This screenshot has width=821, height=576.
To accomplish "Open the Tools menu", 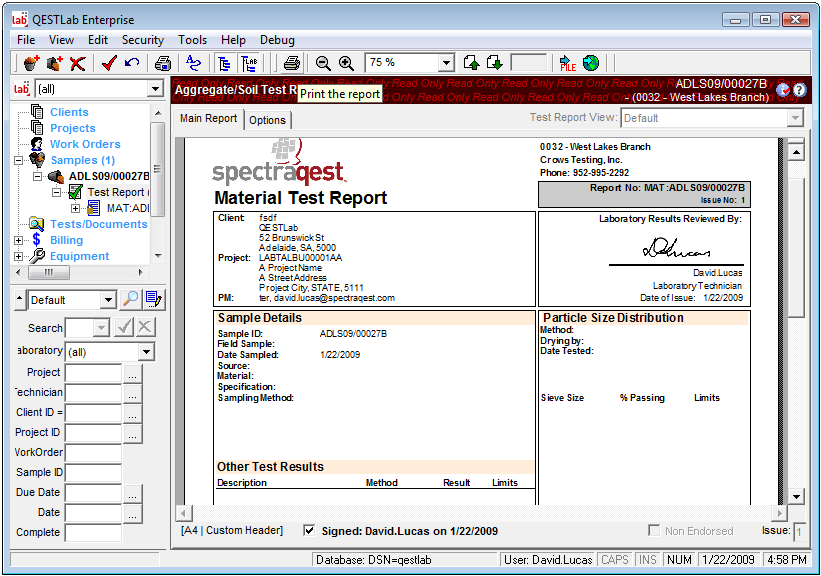I will [192, 40].
